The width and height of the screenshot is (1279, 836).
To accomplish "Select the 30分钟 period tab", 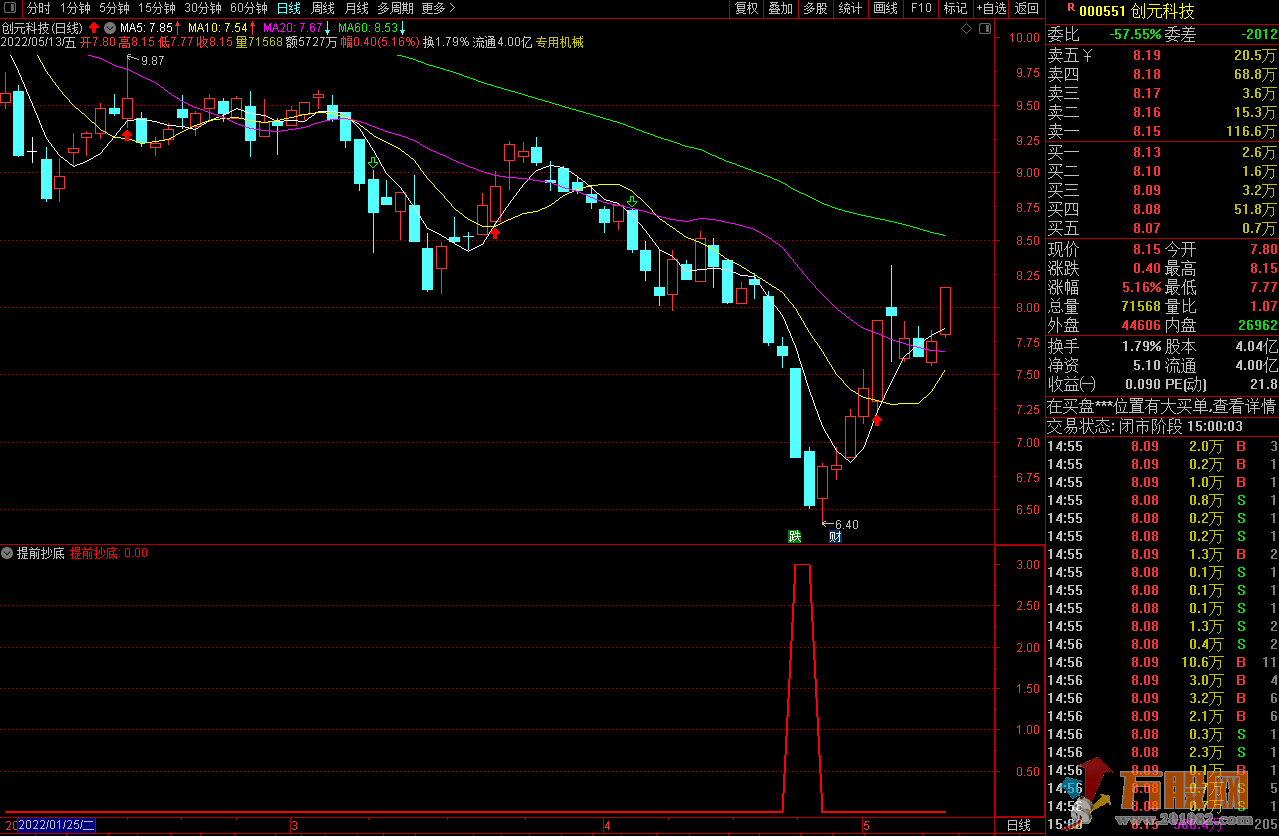I will (x=203, y=8).
